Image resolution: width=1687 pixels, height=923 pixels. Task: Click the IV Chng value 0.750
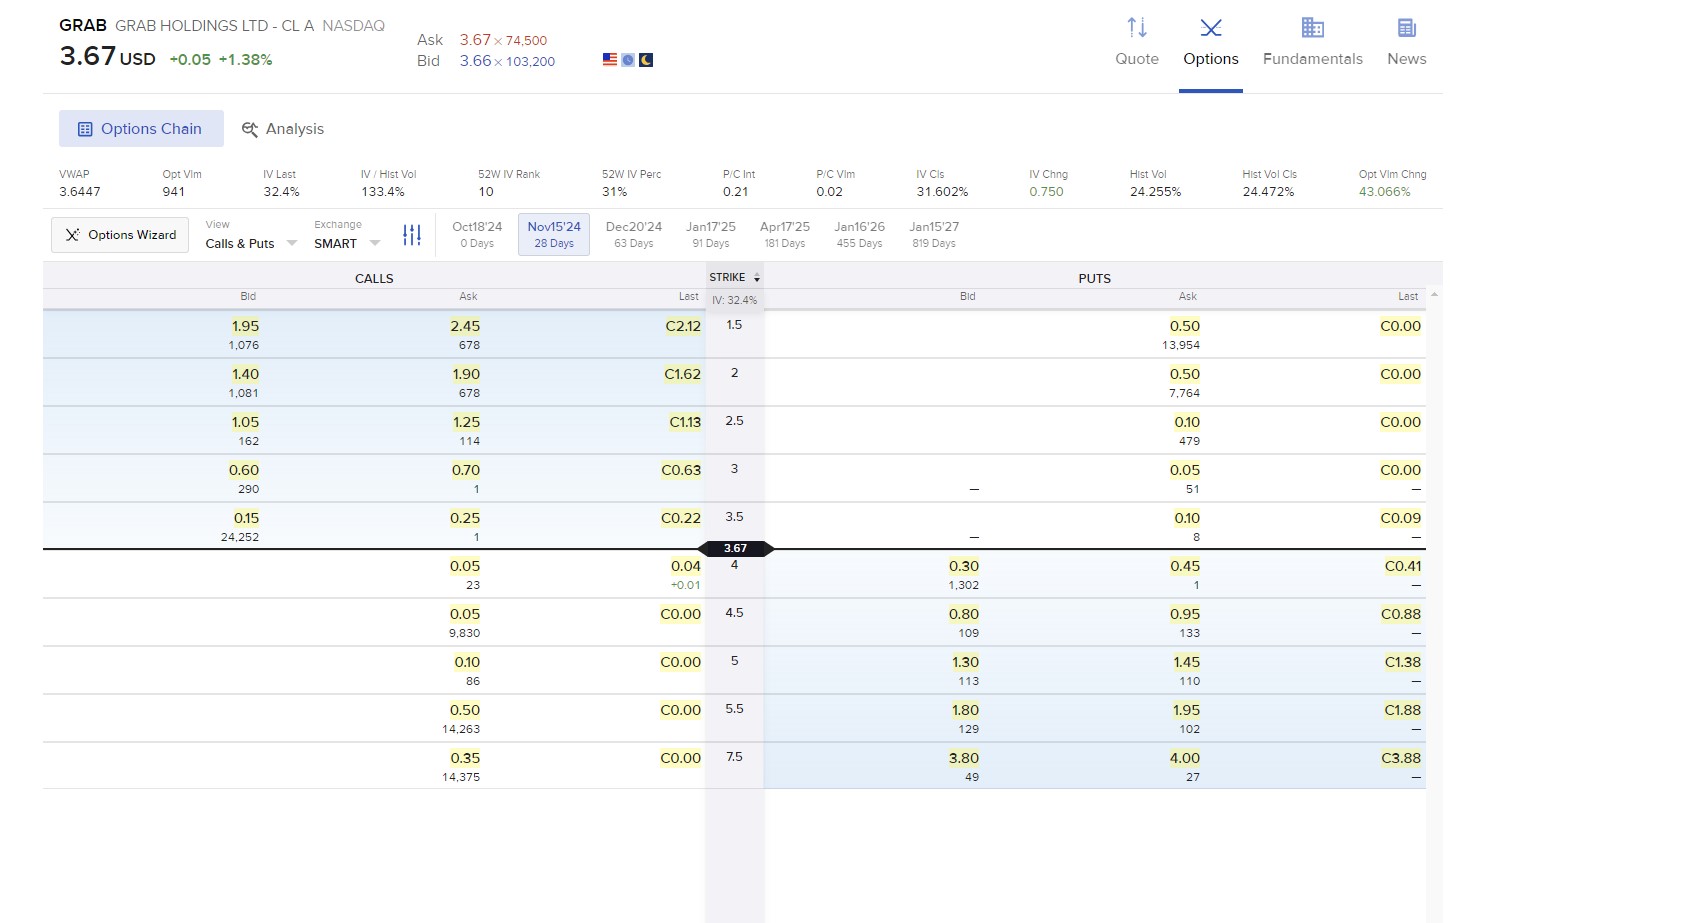point(1046,192)
